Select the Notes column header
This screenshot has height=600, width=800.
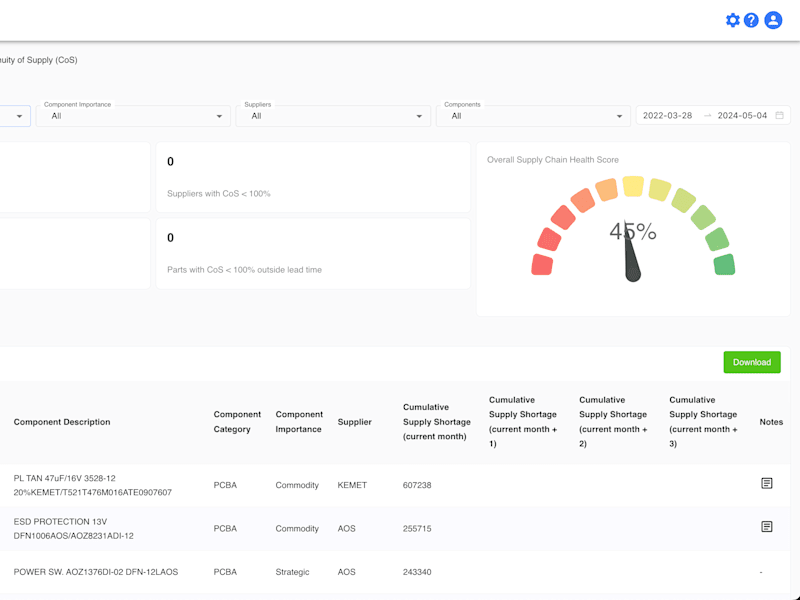[x=771, y=422]
